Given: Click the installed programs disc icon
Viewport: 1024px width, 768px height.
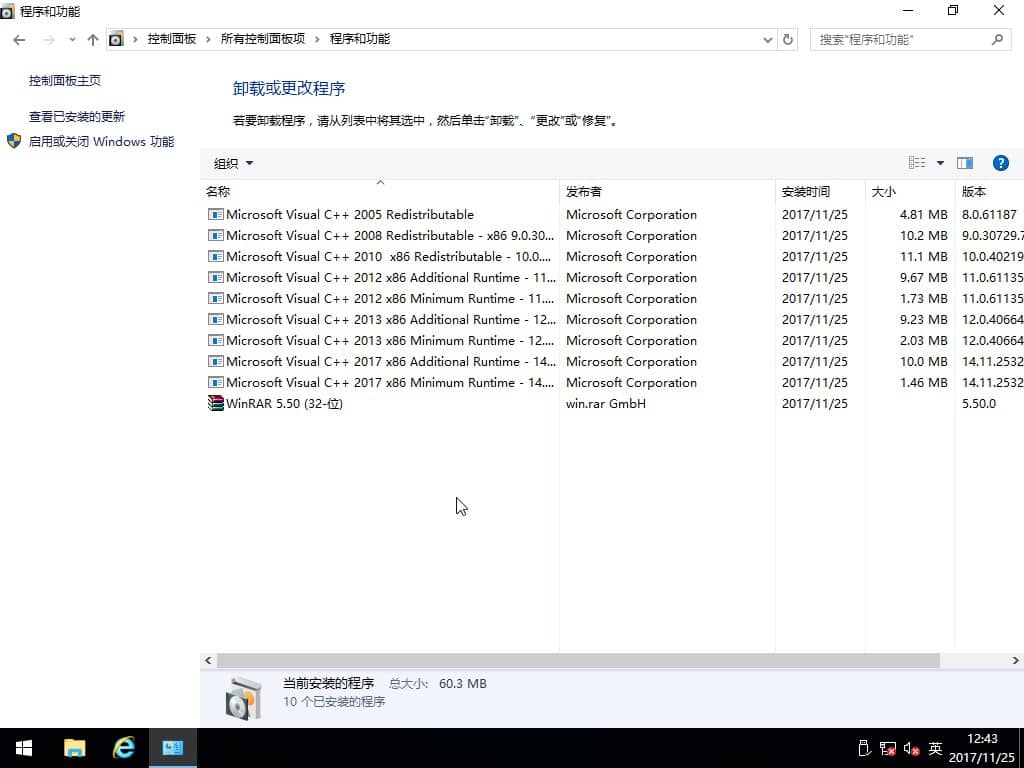Looking at the screenshot, I should (x=244, y=698).
